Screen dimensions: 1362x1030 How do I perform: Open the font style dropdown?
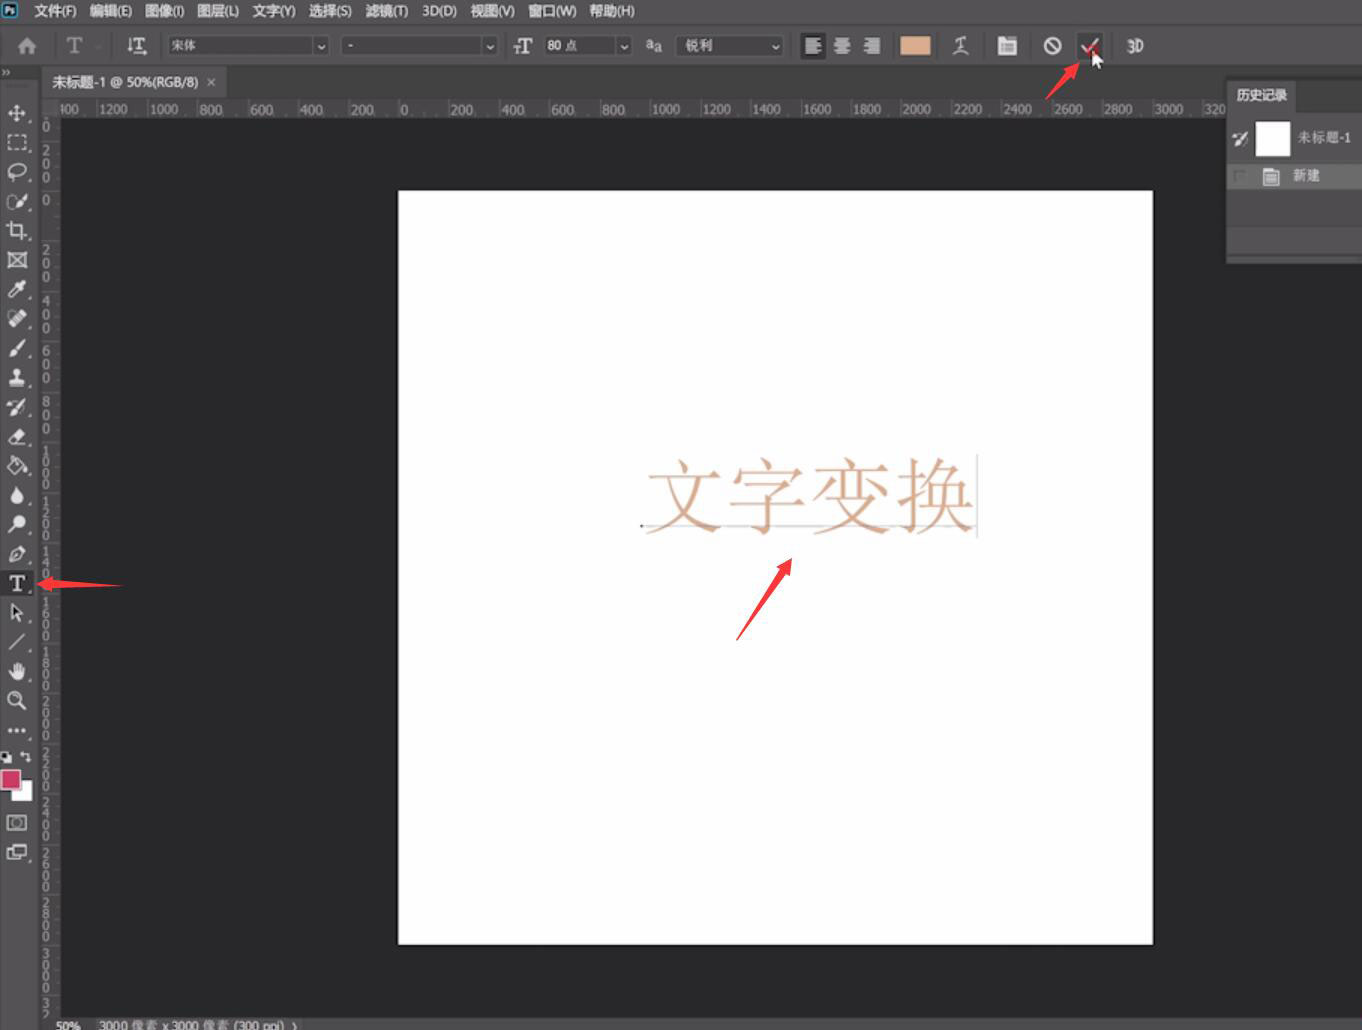click(489, 46)
